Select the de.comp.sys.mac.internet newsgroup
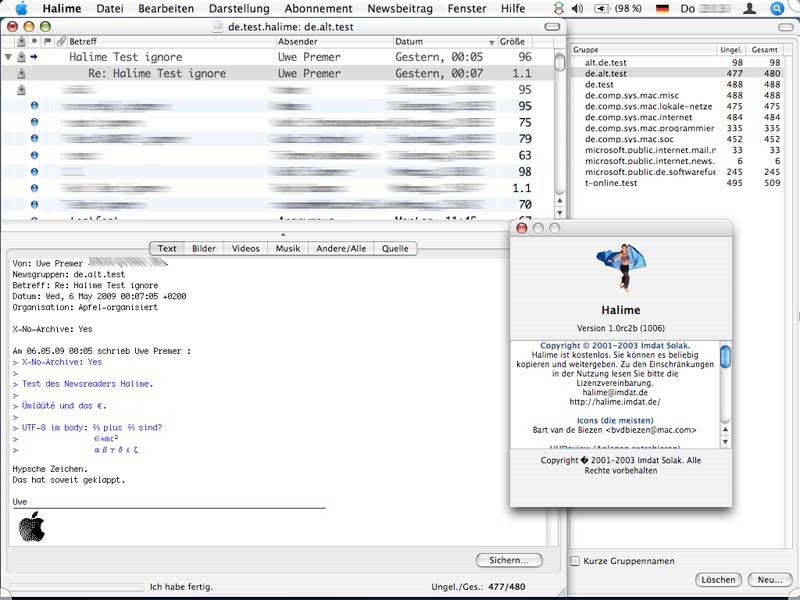 638,117
